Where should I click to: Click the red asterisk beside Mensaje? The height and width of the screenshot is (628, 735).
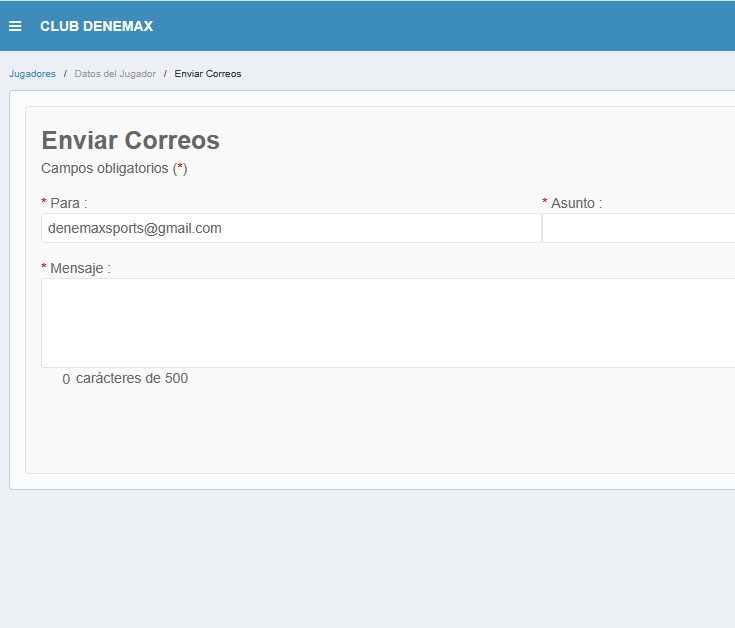[x=44, y=268]
